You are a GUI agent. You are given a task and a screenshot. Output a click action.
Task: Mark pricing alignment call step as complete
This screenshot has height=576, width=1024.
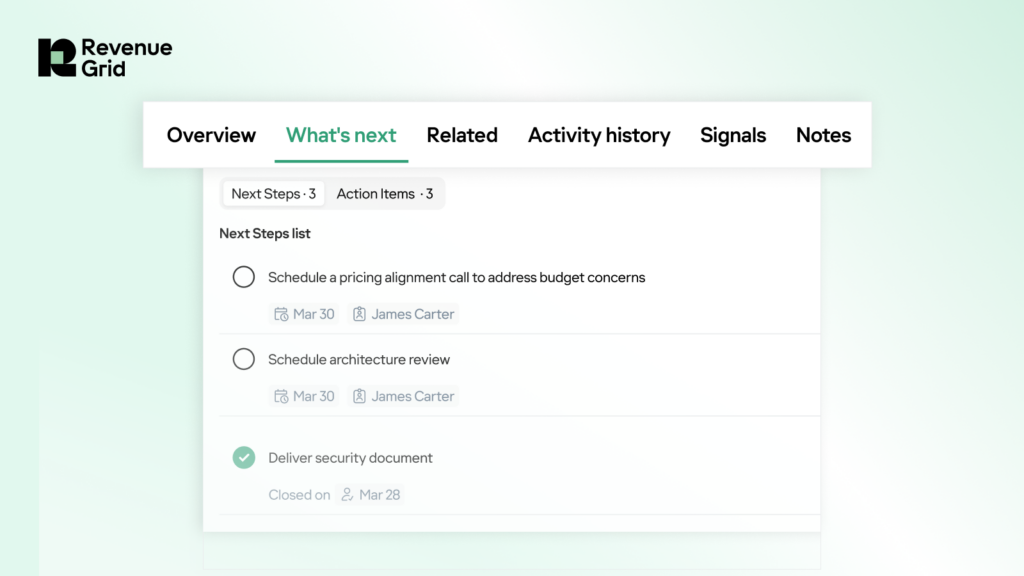(x=243, y=277)
